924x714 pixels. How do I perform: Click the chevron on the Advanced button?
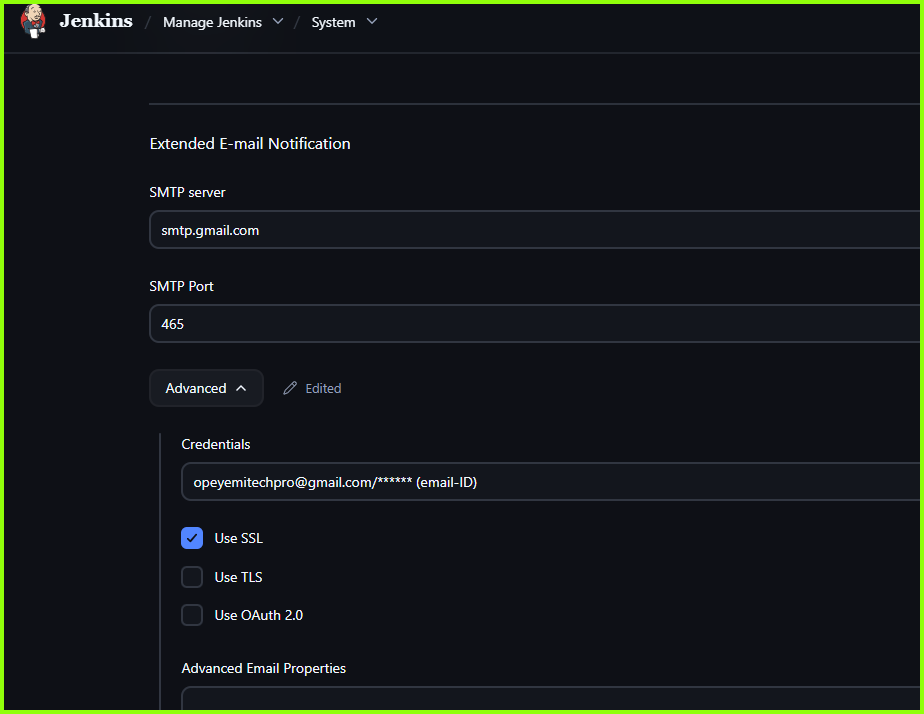click(x=241, y=388)
